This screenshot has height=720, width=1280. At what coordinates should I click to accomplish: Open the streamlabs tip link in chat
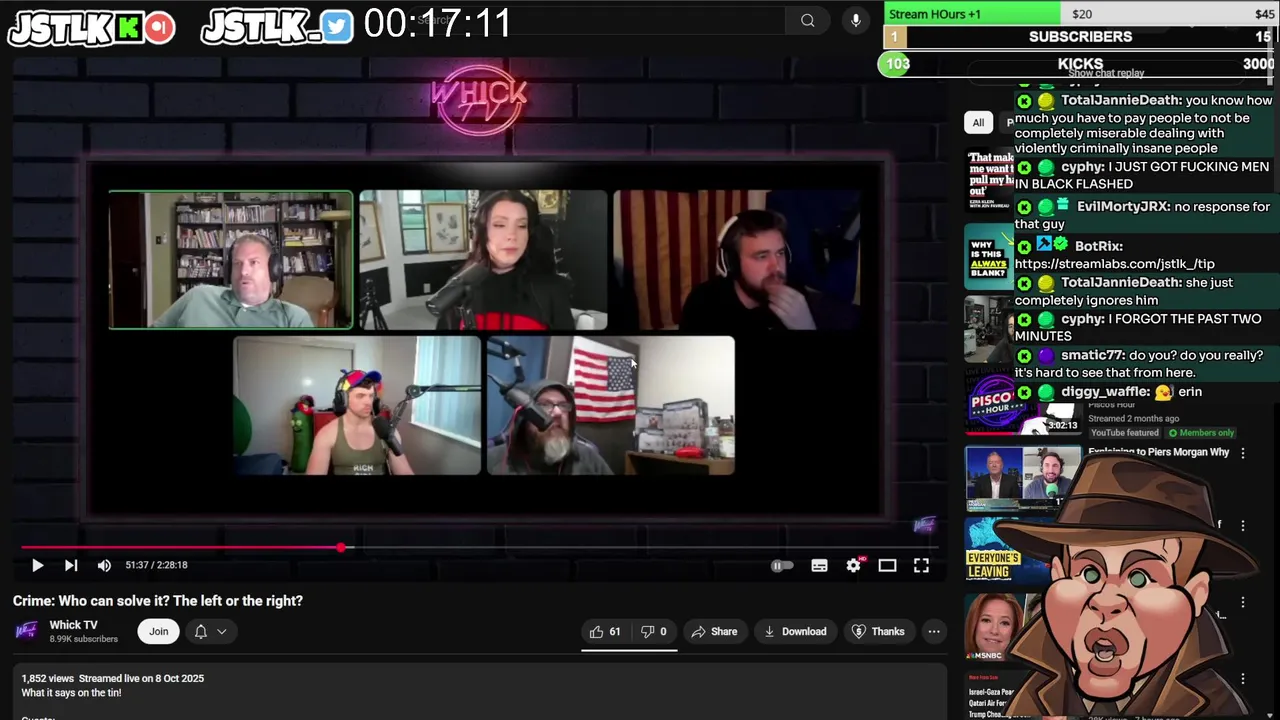pos(1114,264)
